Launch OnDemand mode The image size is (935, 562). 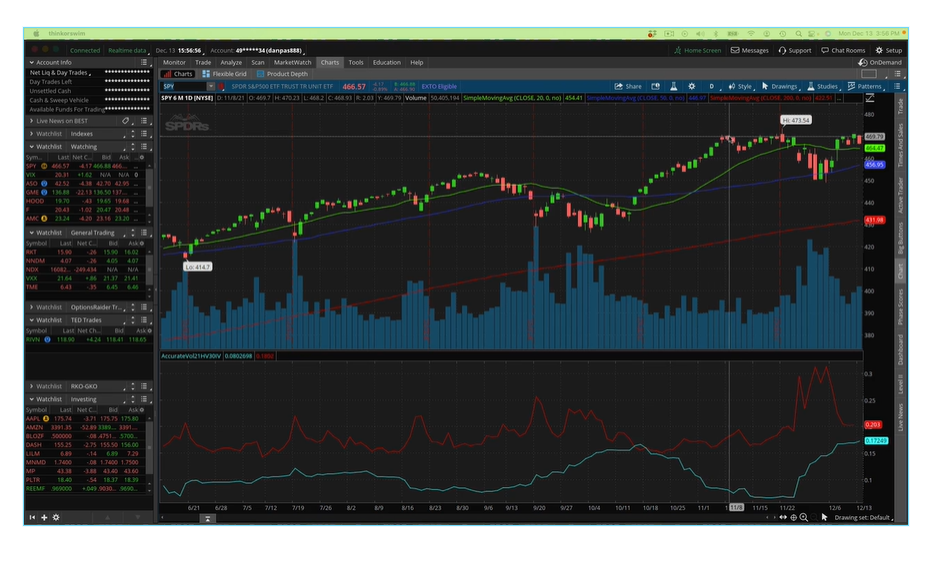pyautogui.click(x=880, y=63)
